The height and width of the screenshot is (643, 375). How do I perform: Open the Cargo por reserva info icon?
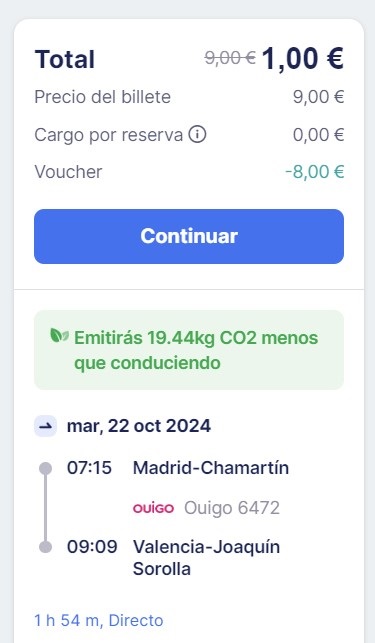197,135
